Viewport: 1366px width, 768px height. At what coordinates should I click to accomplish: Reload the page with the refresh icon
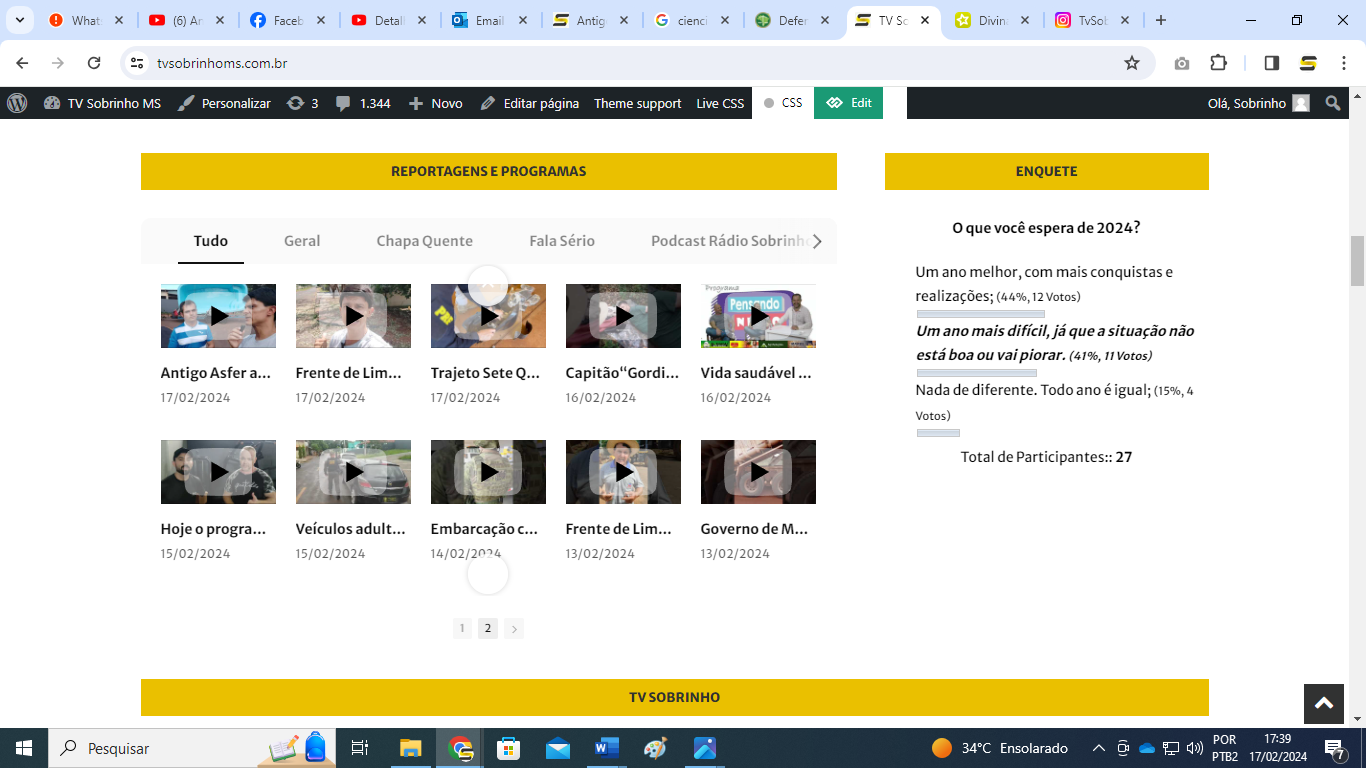point(94,63)
